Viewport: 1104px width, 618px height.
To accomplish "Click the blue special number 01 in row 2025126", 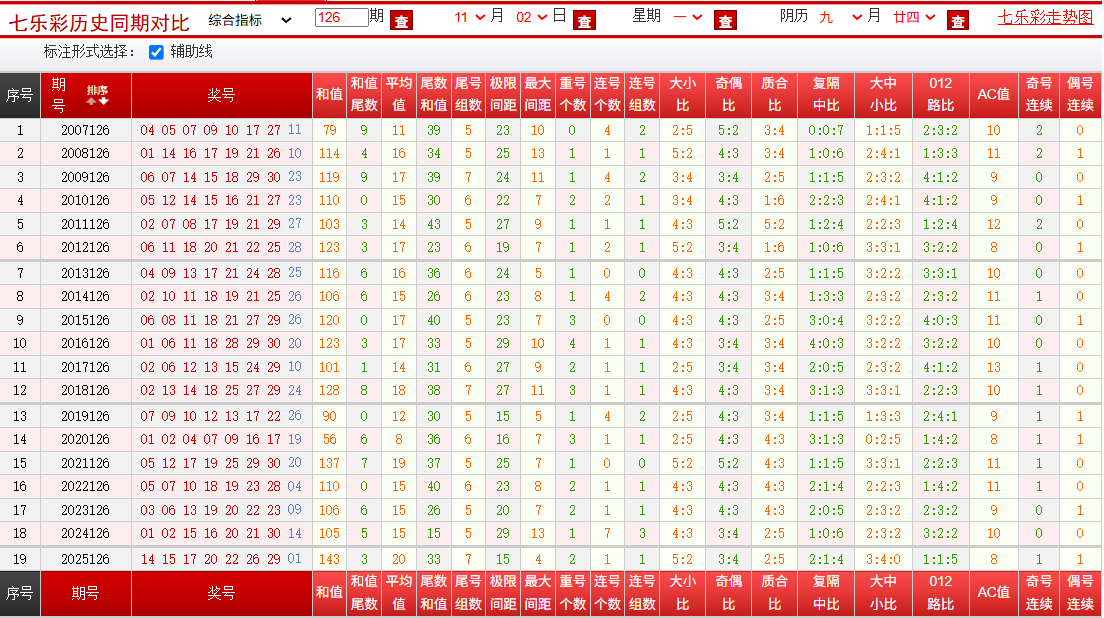I will [x=294, y=559].
